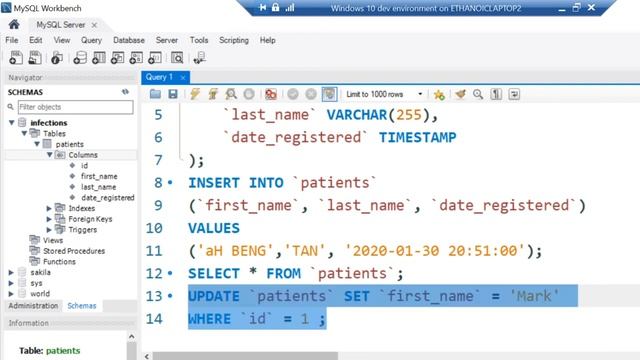This screenshot has width=640, height=360.
Task: Expand the Foreign Keys node
Action: [49, 219]
